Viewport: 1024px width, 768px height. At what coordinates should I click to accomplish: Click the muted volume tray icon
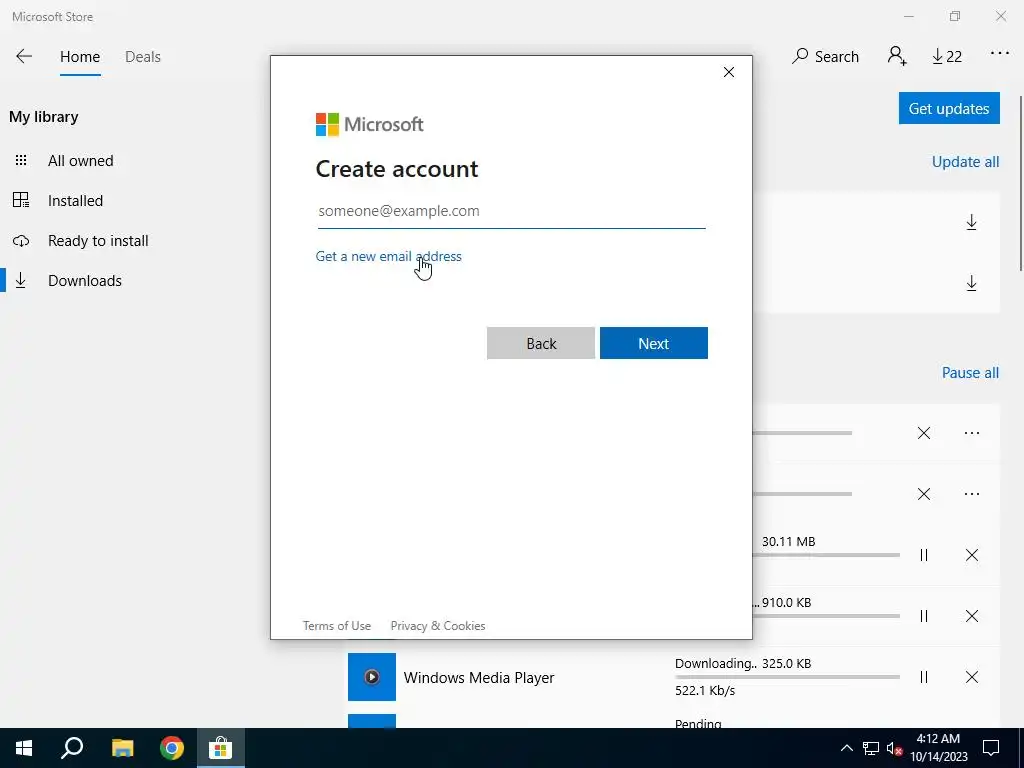tap(894, 748)
